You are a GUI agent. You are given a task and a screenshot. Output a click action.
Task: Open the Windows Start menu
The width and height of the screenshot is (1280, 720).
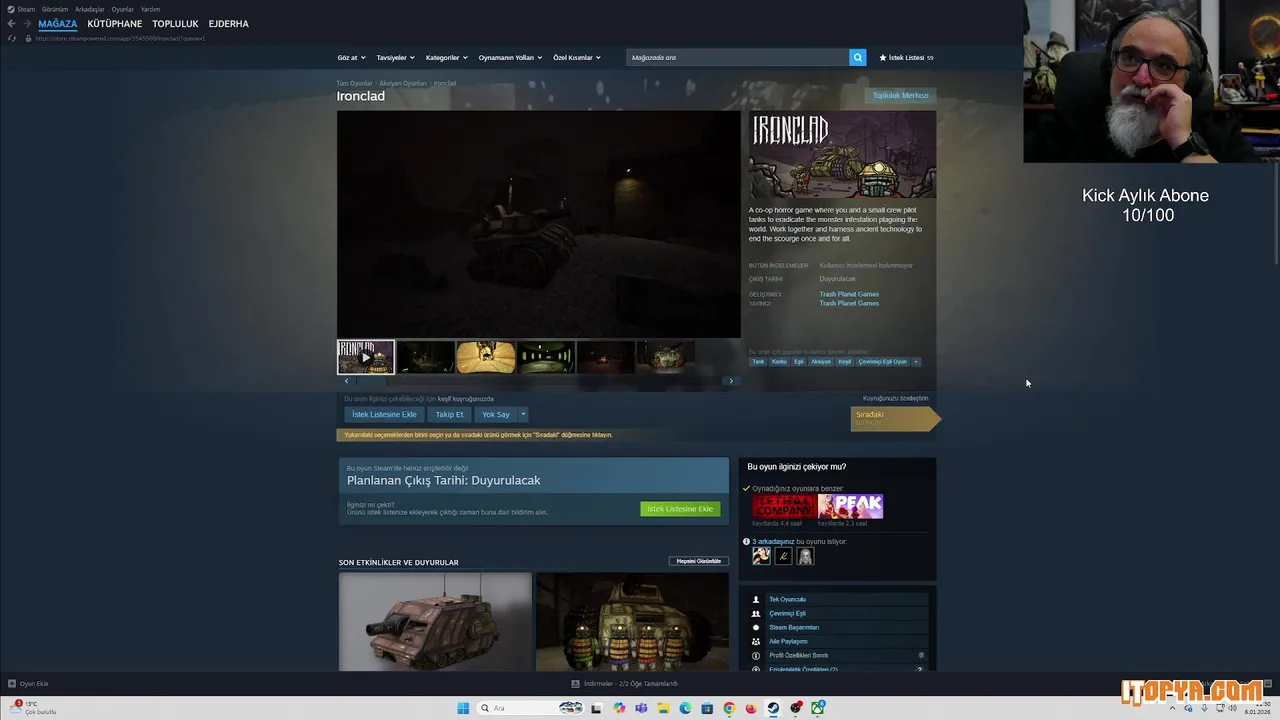click(x=463, y=708)
